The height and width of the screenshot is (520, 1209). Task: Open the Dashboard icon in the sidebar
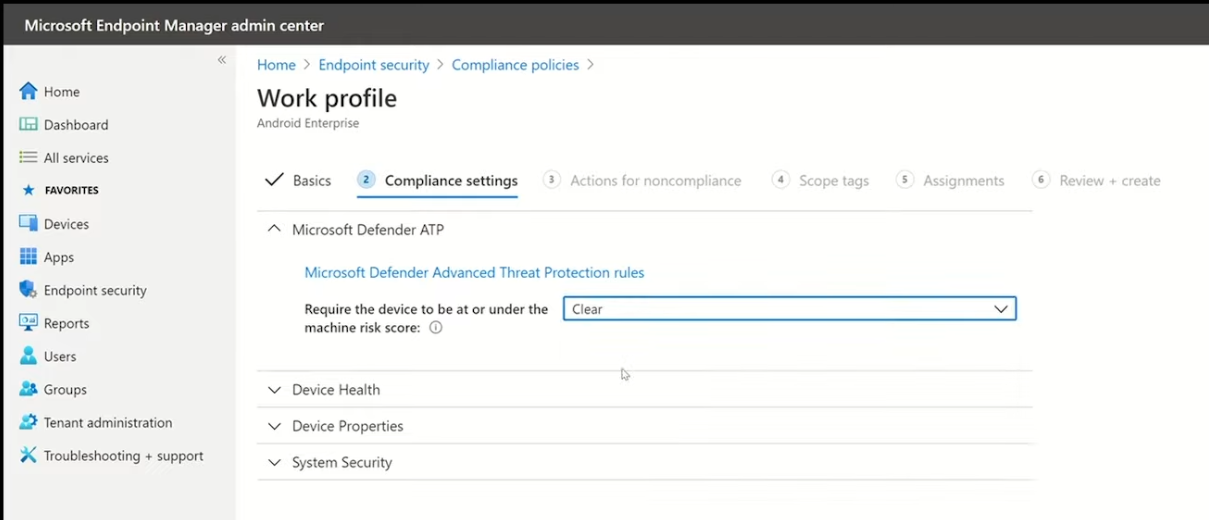(28, 125)
